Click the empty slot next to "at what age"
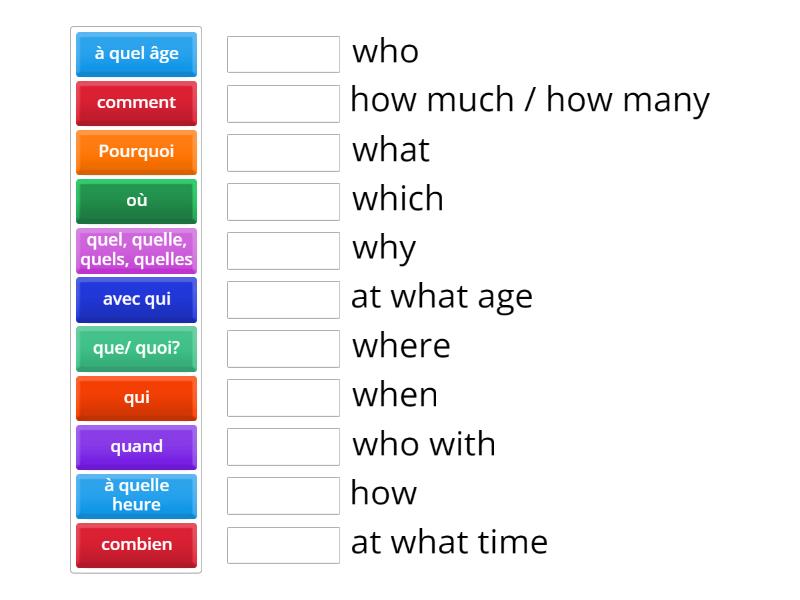The width and height of the screenshot is (800, 600). 283,299
